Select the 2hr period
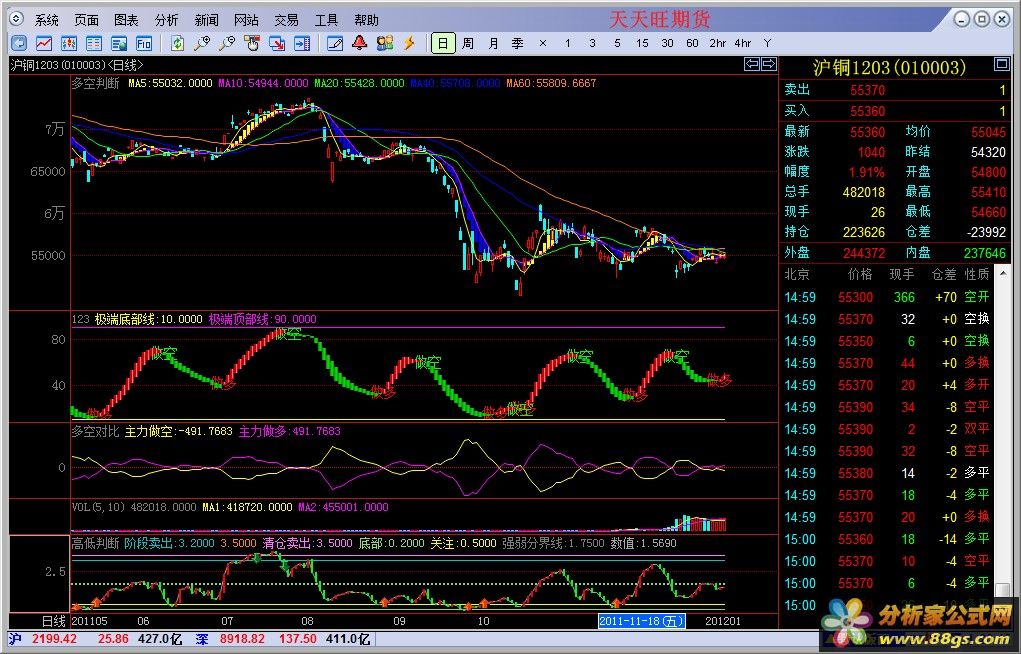Image resolution: width=1021 pixels, height=654 pixels. click(x=718, y=43)
